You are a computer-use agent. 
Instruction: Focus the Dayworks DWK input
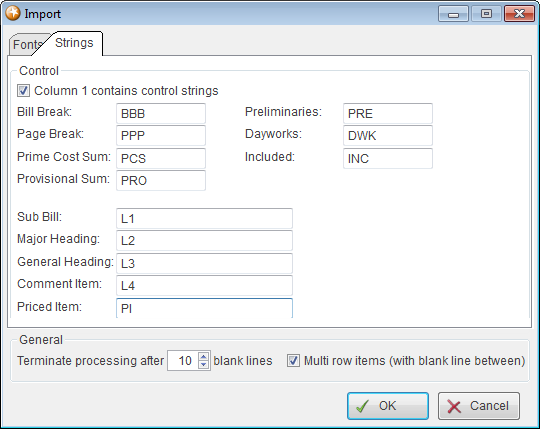388,135
